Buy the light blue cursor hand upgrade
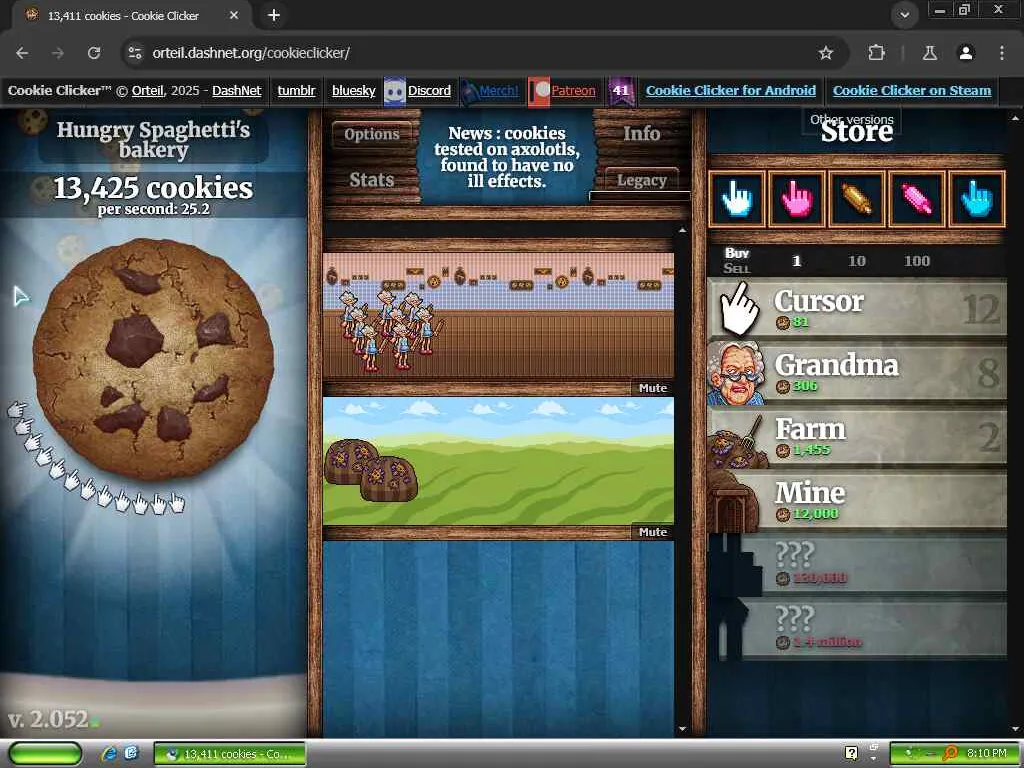 (976, 199)
